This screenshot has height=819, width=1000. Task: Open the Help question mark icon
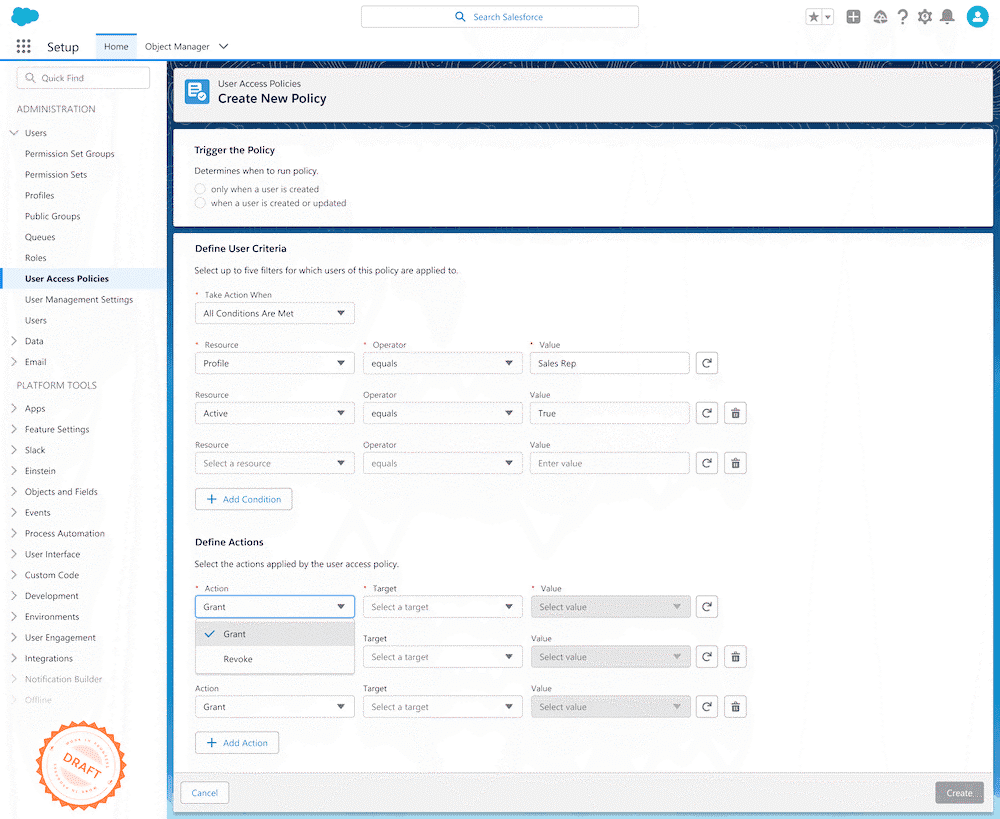902,17
